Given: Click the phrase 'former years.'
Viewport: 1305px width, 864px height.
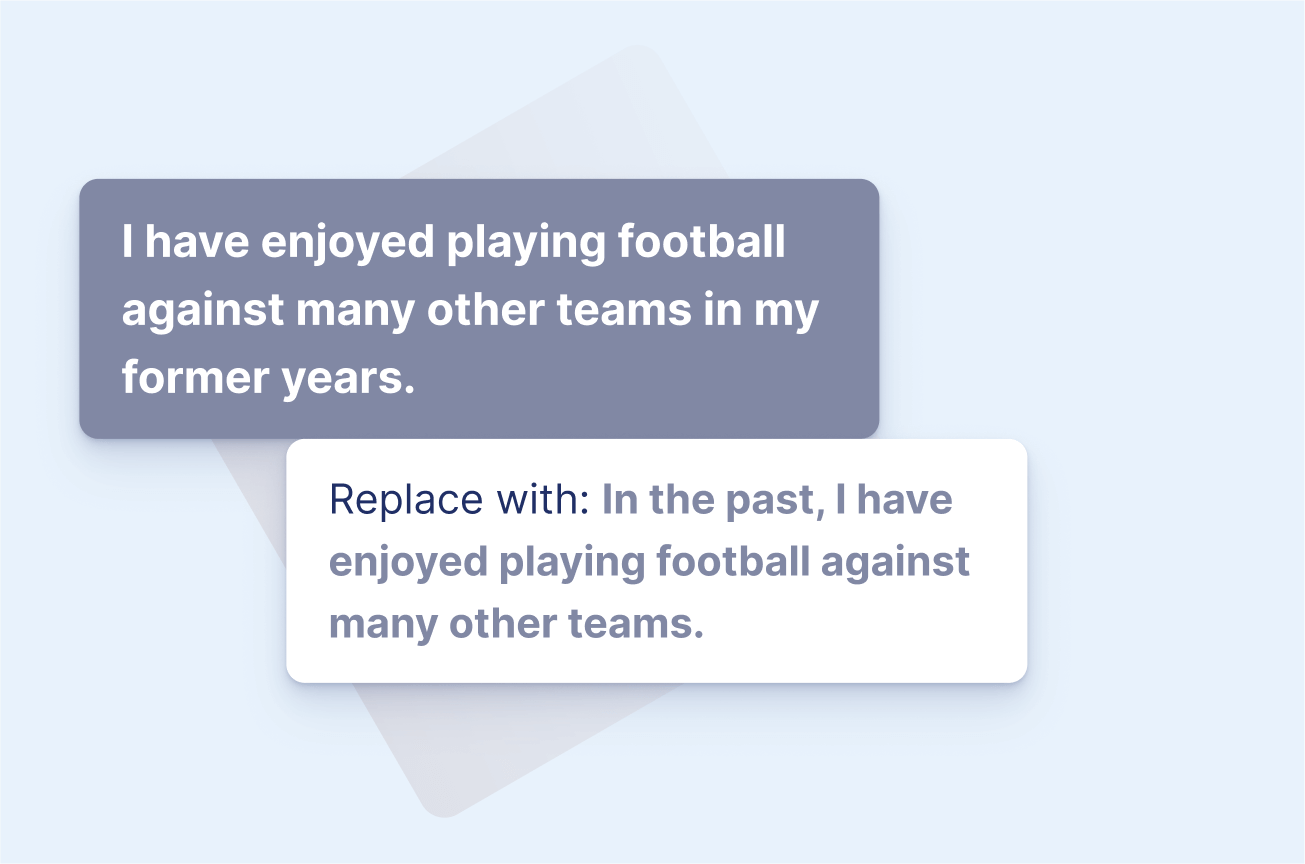Looking at the screenshot, I should (268, 378).
